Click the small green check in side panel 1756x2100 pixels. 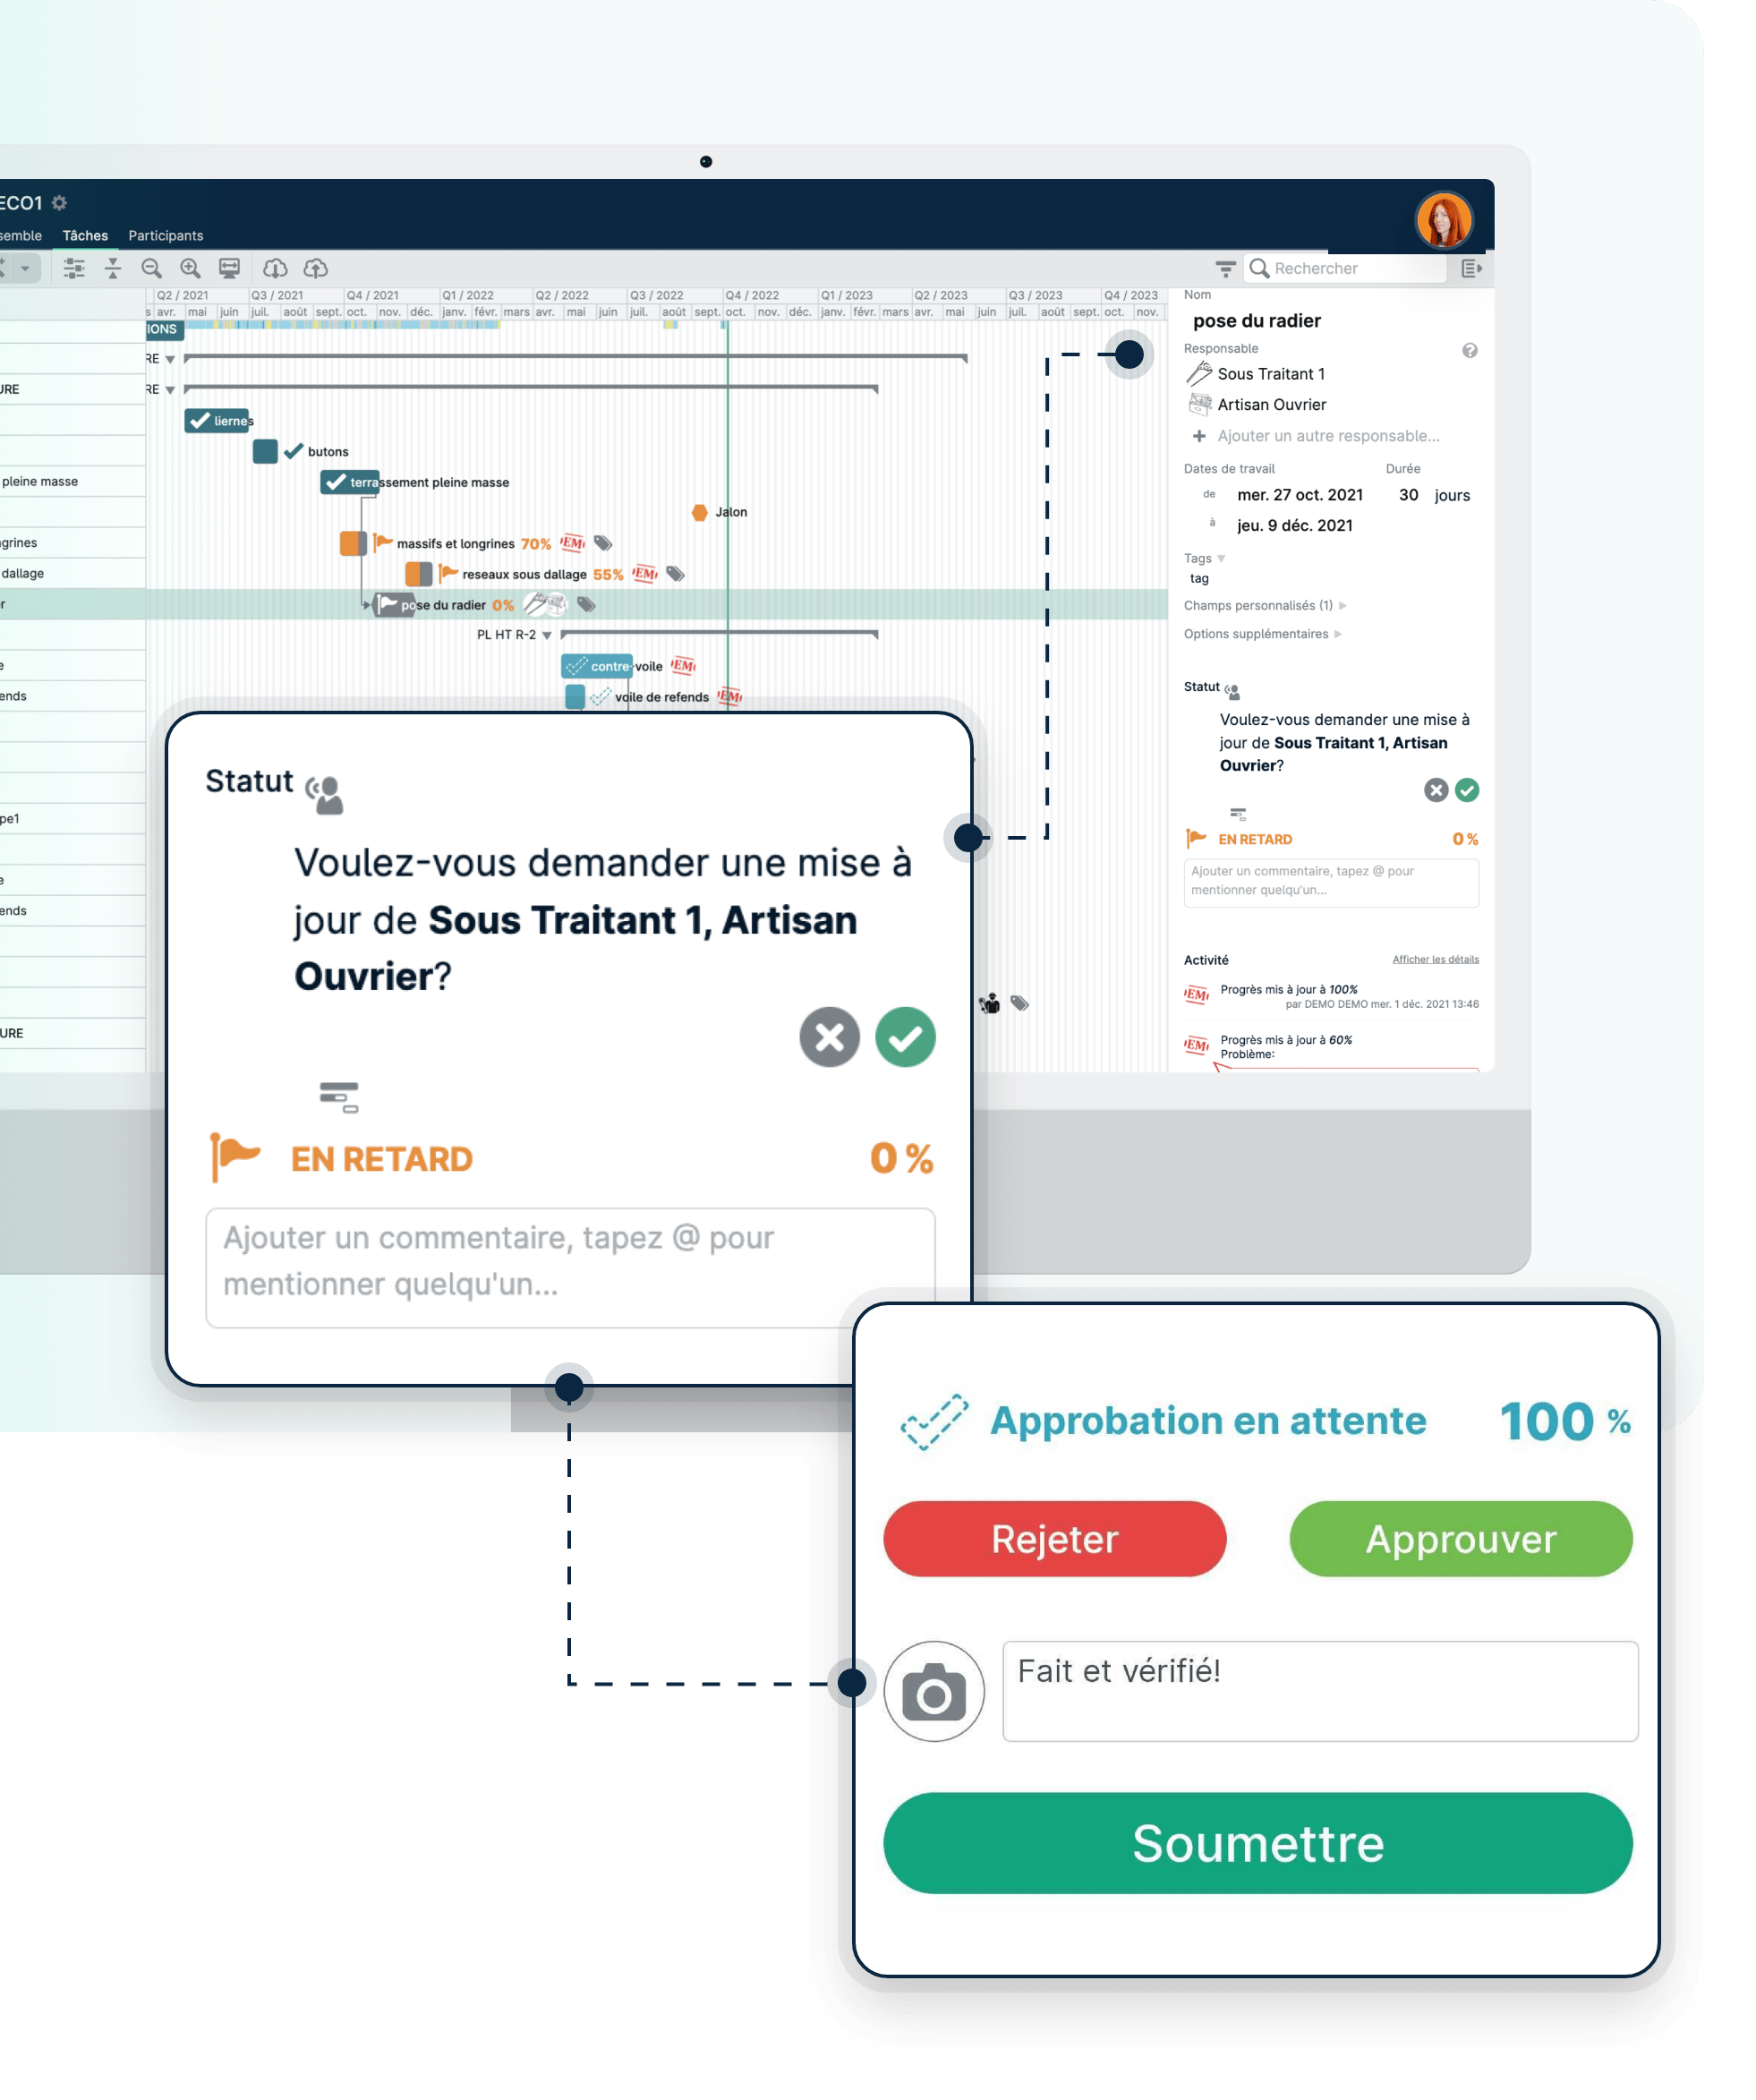(x=1467, y=790)
